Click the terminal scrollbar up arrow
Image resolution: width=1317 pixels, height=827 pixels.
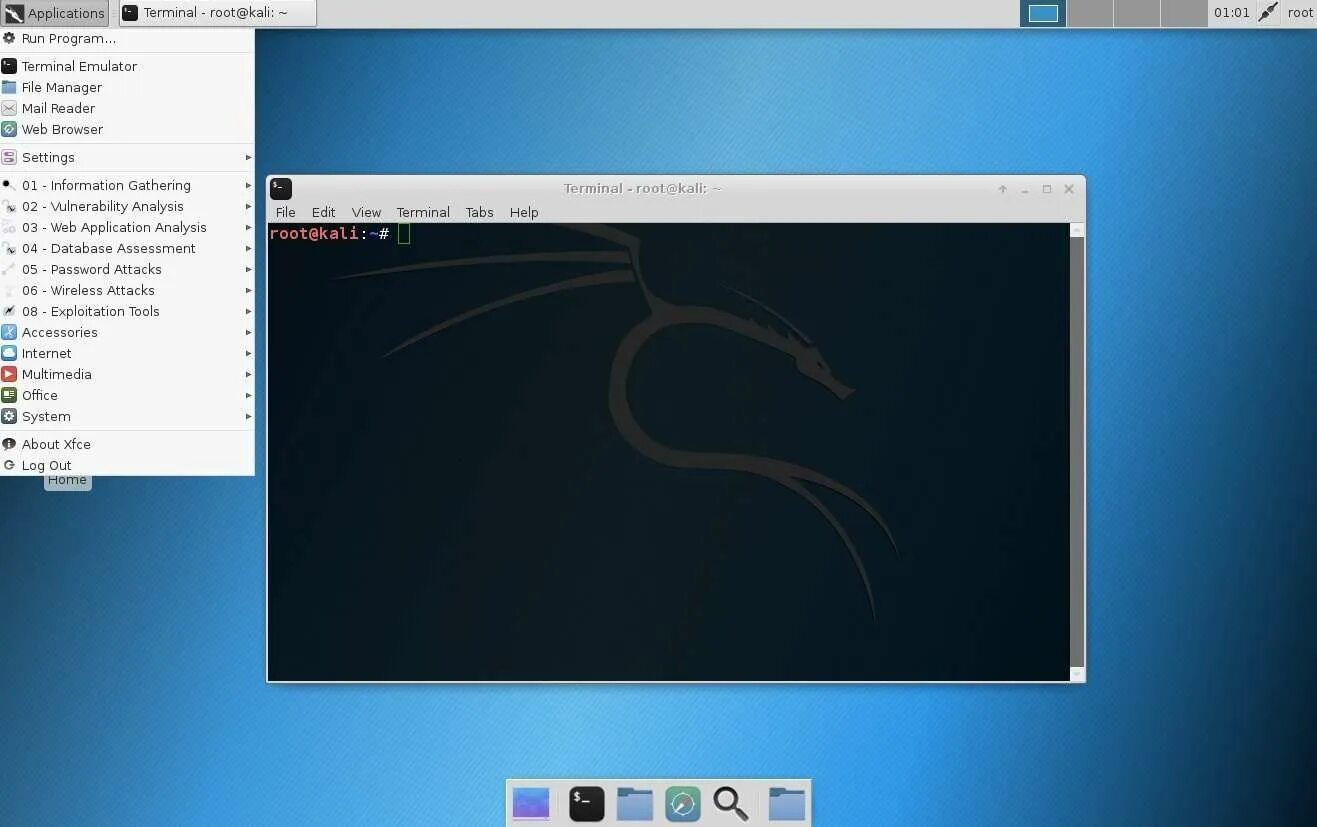pos(1077,230)
